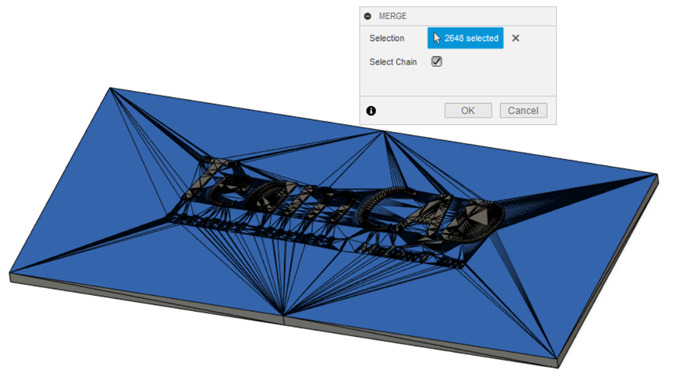692x386 pixels.
Task: Uncheck the Select Chain checkbox
Action: [436, 62]
